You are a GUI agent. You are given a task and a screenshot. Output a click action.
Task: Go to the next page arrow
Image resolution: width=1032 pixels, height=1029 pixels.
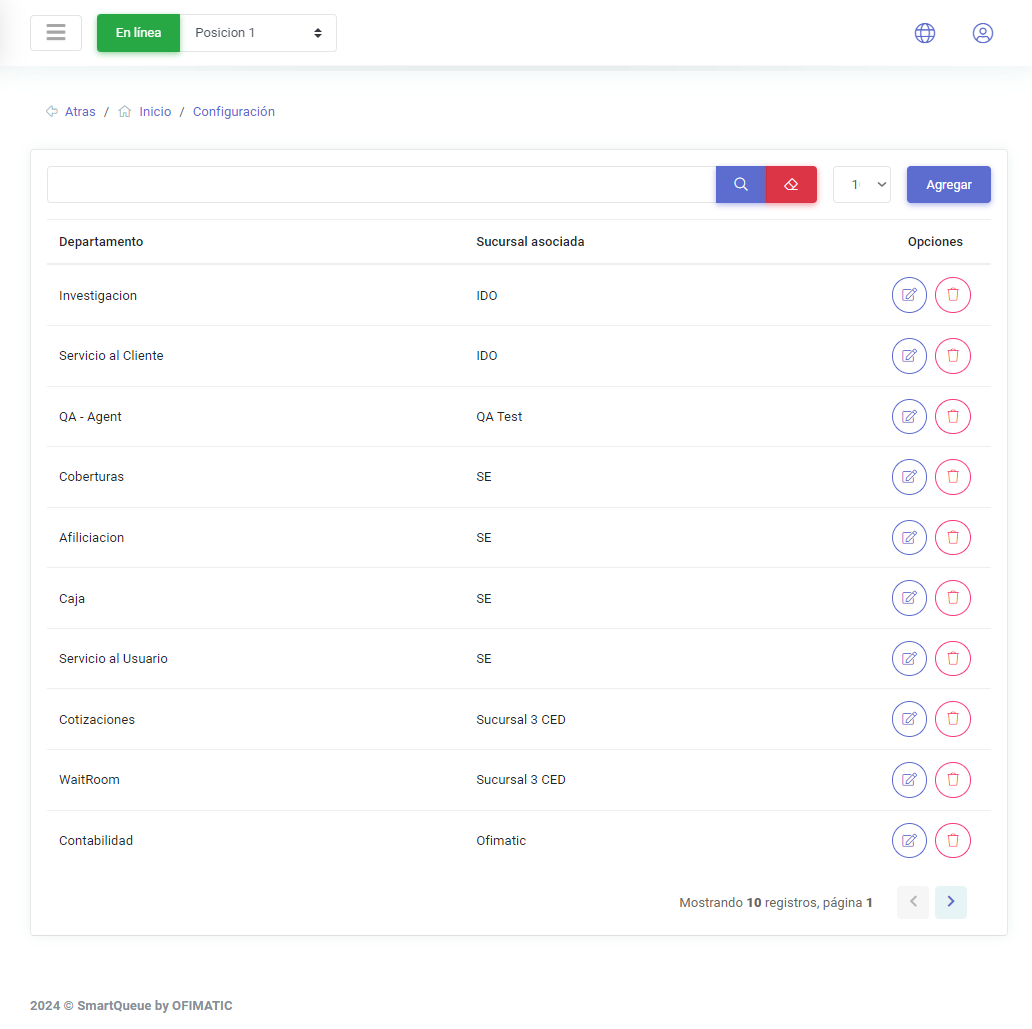[950, 902]
